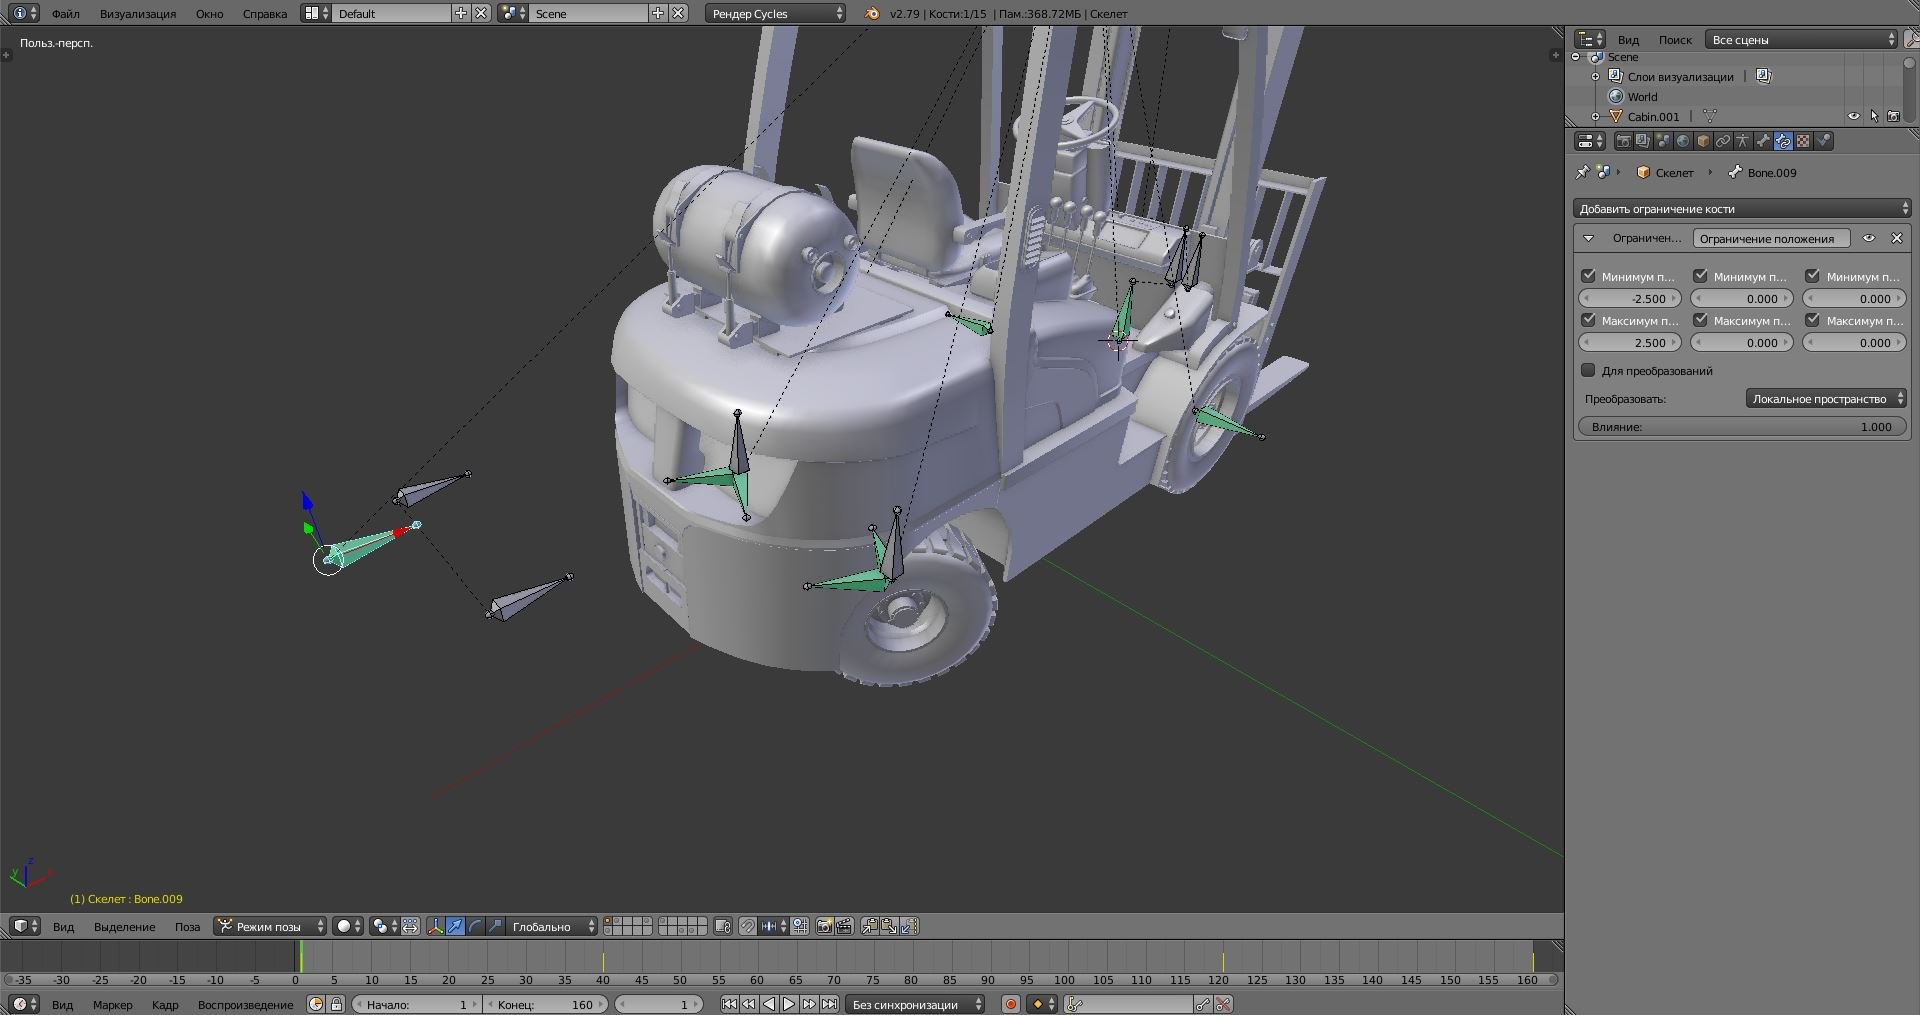This screenshot has height=1015, width=1920.
Task: Open the Render Layers properties tab
Action: point(1643,141)
